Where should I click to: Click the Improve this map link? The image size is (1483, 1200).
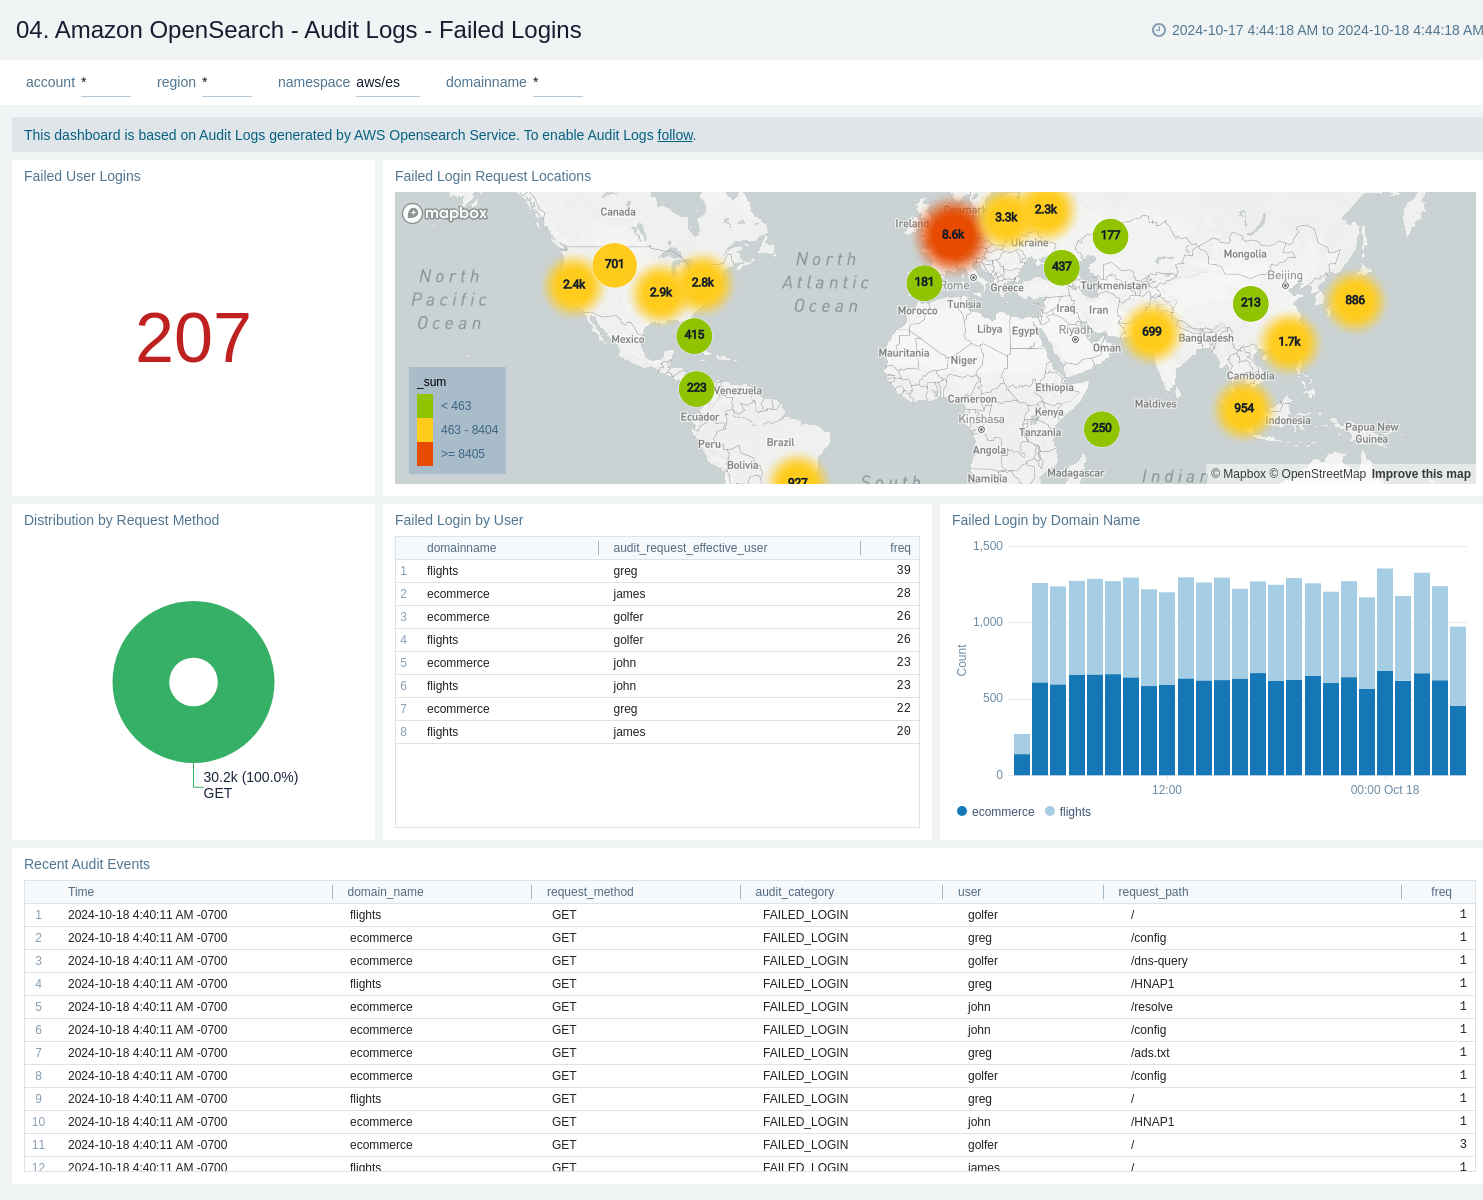(x=1421, y=474)
